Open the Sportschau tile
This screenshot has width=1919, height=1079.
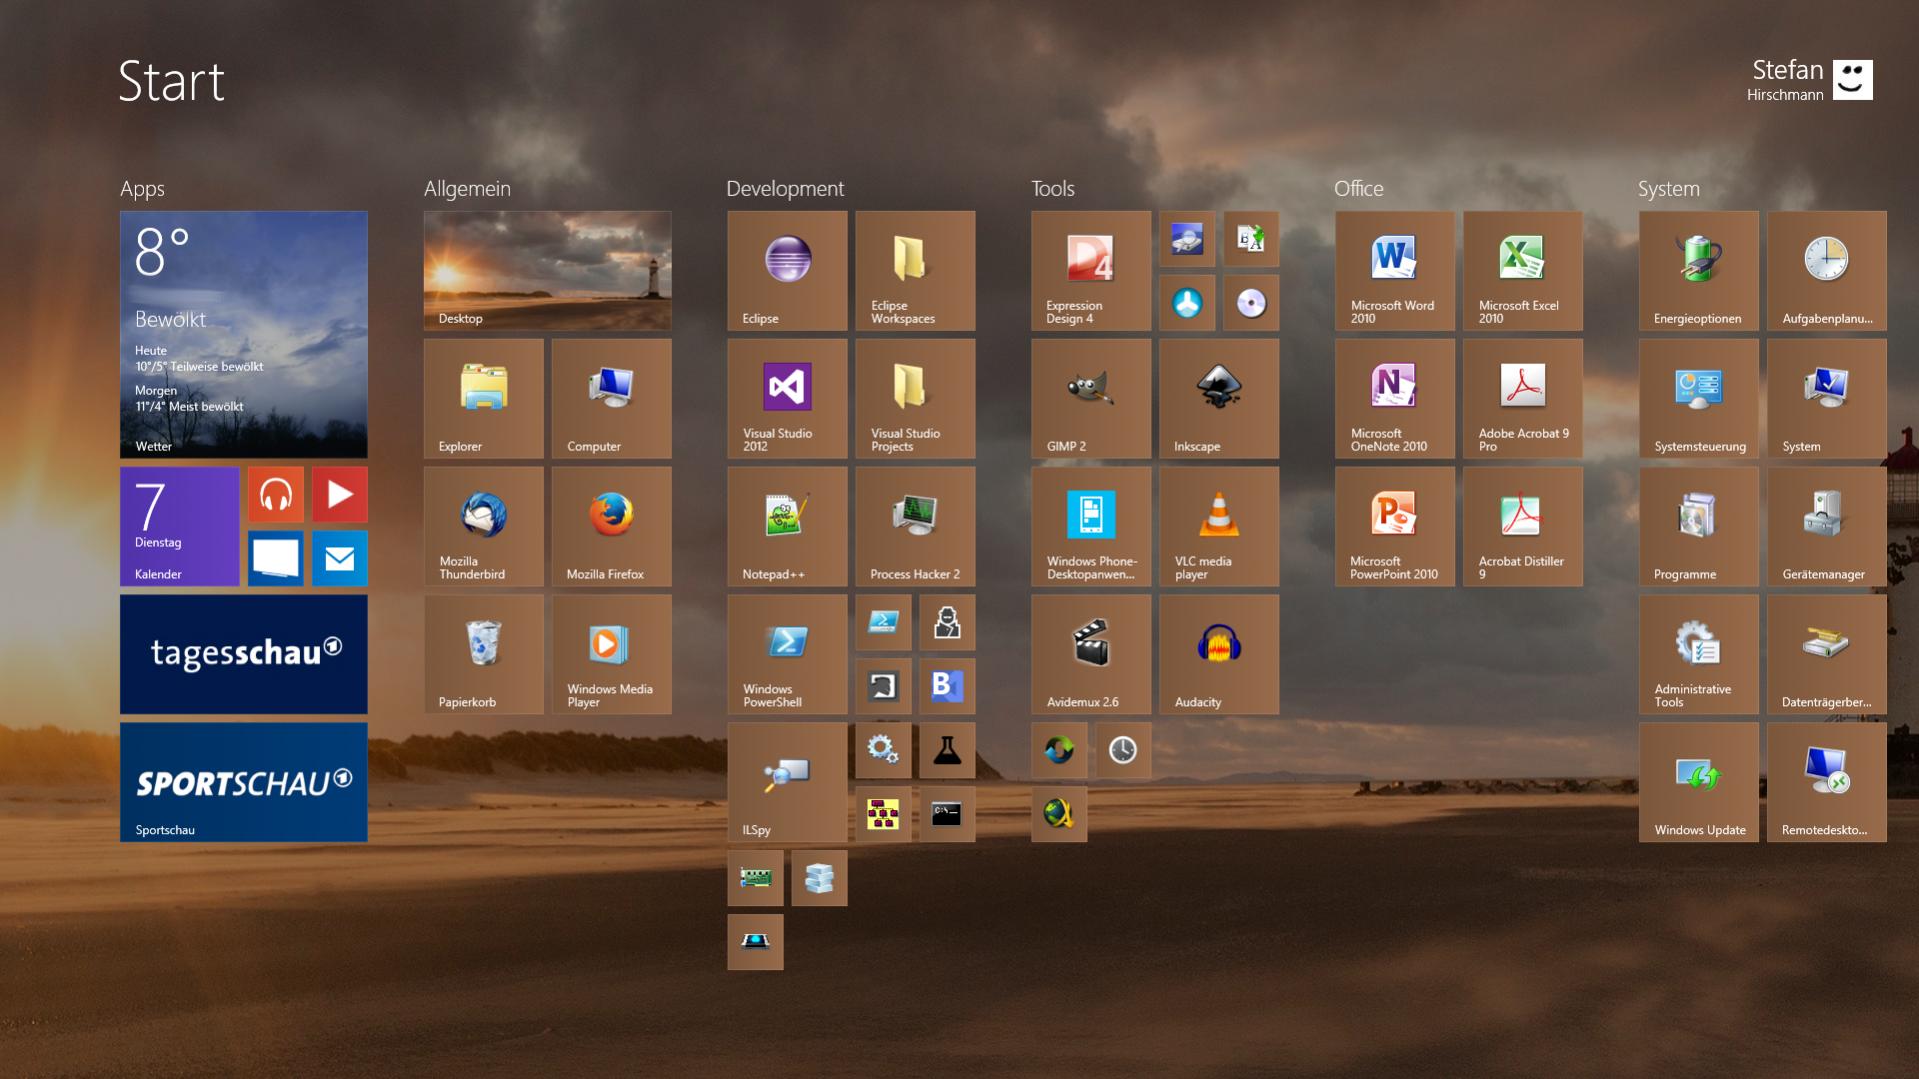[244, 782]
